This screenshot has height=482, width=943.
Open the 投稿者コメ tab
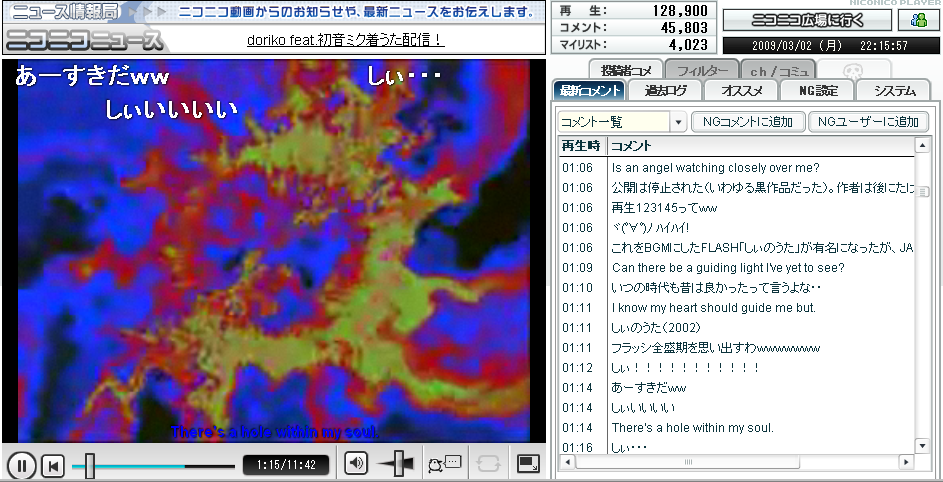[x=625, y=70]
